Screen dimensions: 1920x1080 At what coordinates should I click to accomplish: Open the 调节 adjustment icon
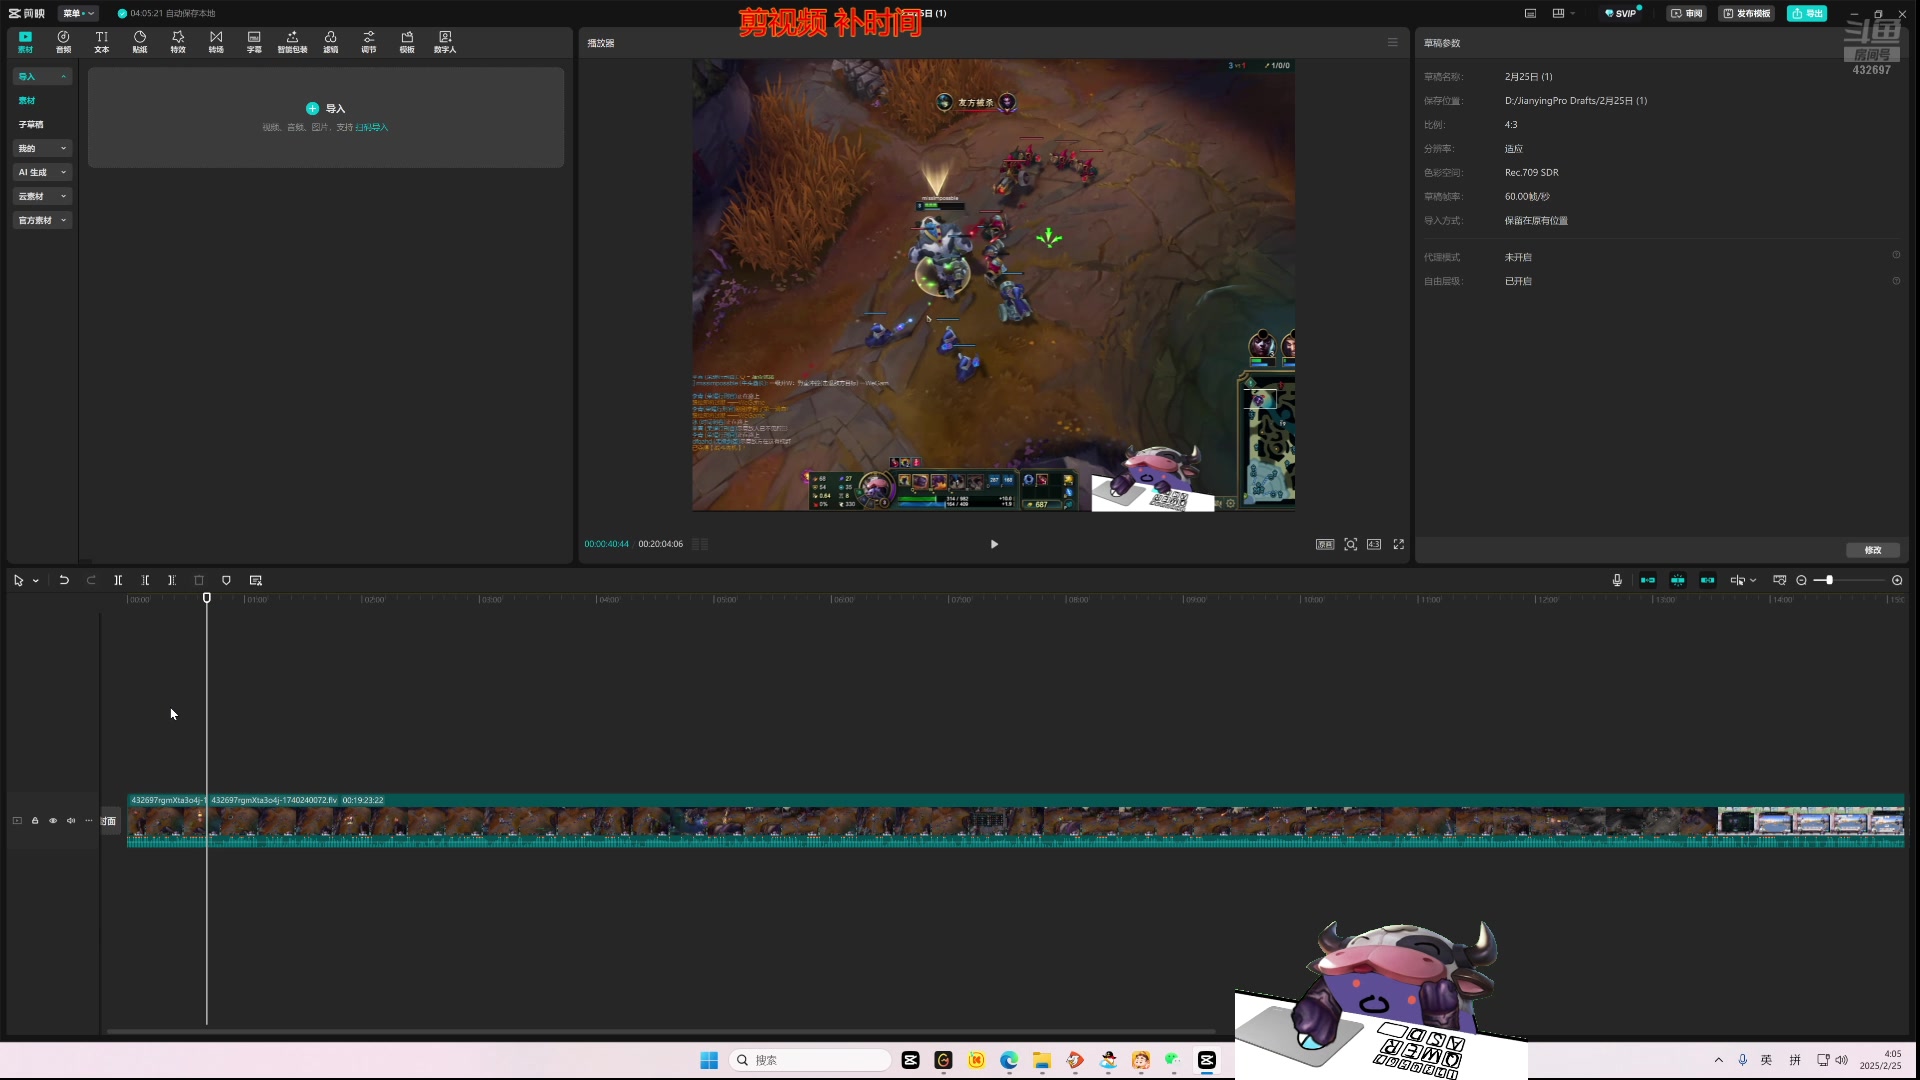click(x=369, y=42)
